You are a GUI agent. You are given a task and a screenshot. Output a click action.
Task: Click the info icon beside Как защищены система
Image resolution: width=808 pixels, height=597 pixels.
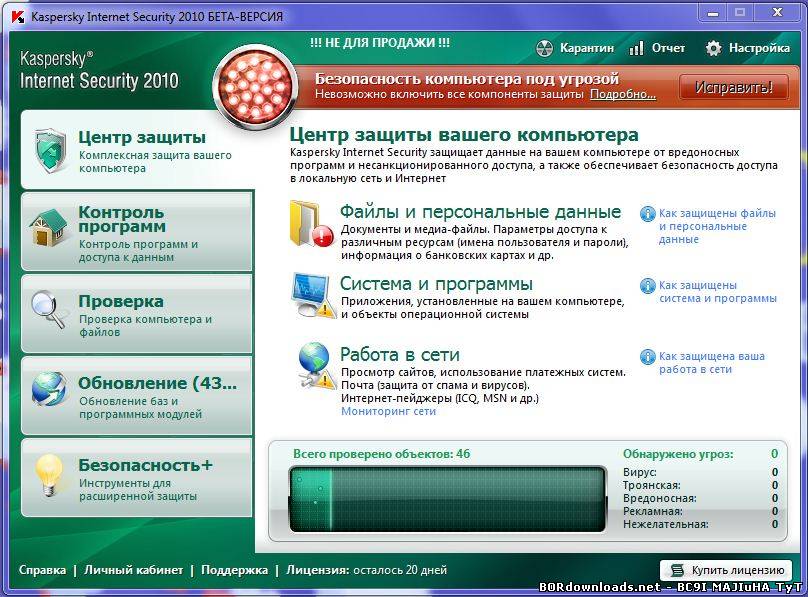(647, 285)
